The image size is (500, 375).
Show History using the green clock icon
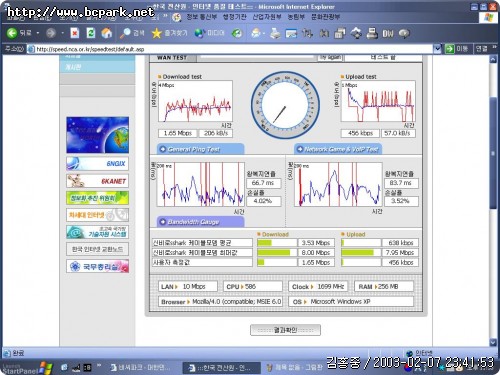point(237,33)
